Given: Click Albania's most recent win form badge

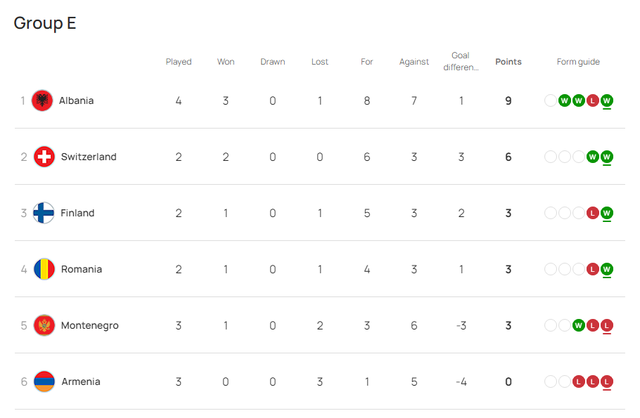Looking at the screenshot, I should tap(607, 100).
